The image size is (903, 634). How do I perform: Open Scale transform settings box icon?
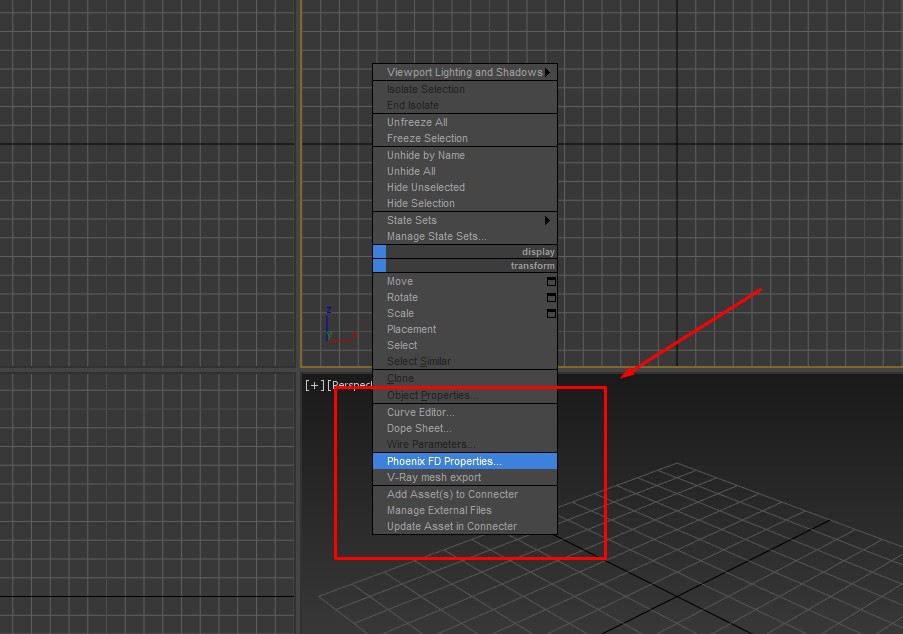coord(551,314)
